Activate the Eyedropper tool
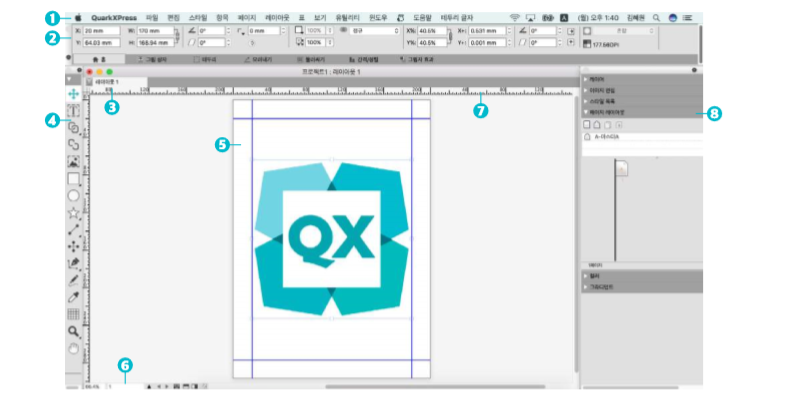Image resolution: width=785 pixels, height=398 pixels. pyautogui.click(x=74, y=297)
